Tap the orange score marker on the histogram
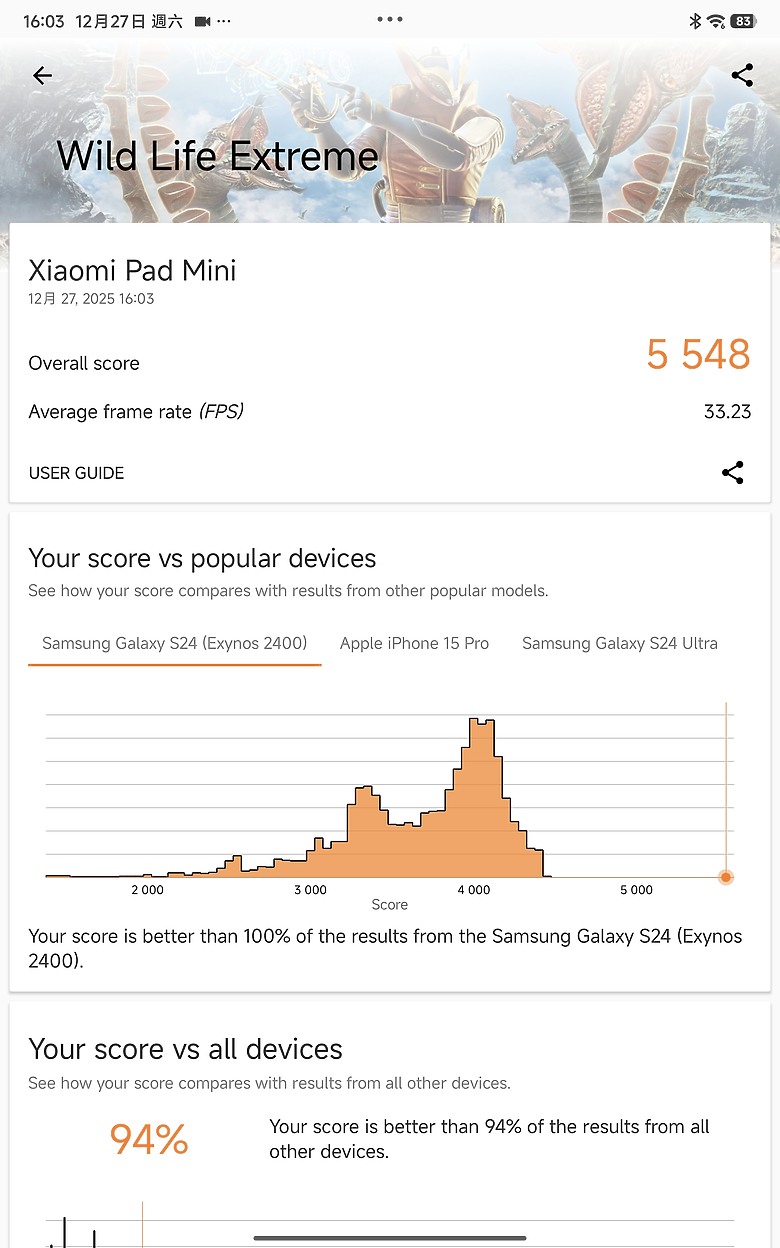This screenshot has width=780, height=1248. 725,877
